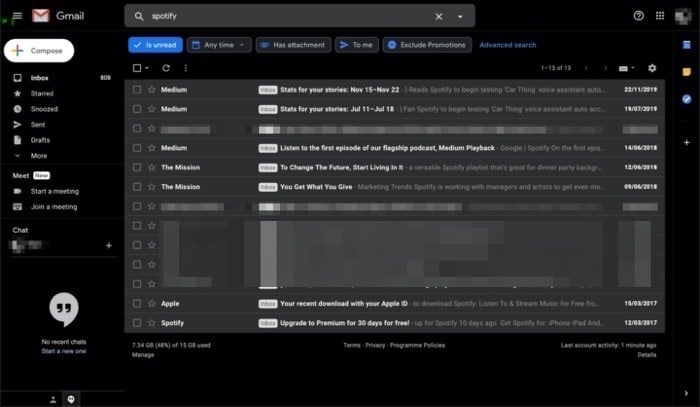Toggle the To me filter
This screenshot has height=407, width=700.
click(x=357, y=45)
